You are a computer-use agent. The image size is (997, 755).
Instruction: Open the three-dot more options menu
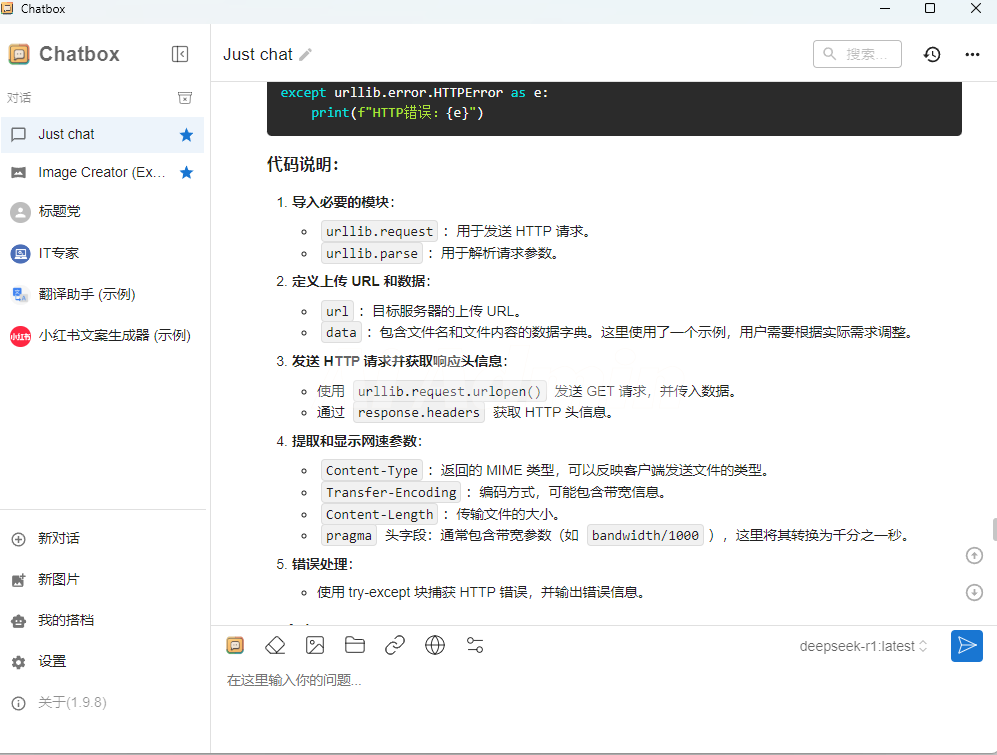972,54
